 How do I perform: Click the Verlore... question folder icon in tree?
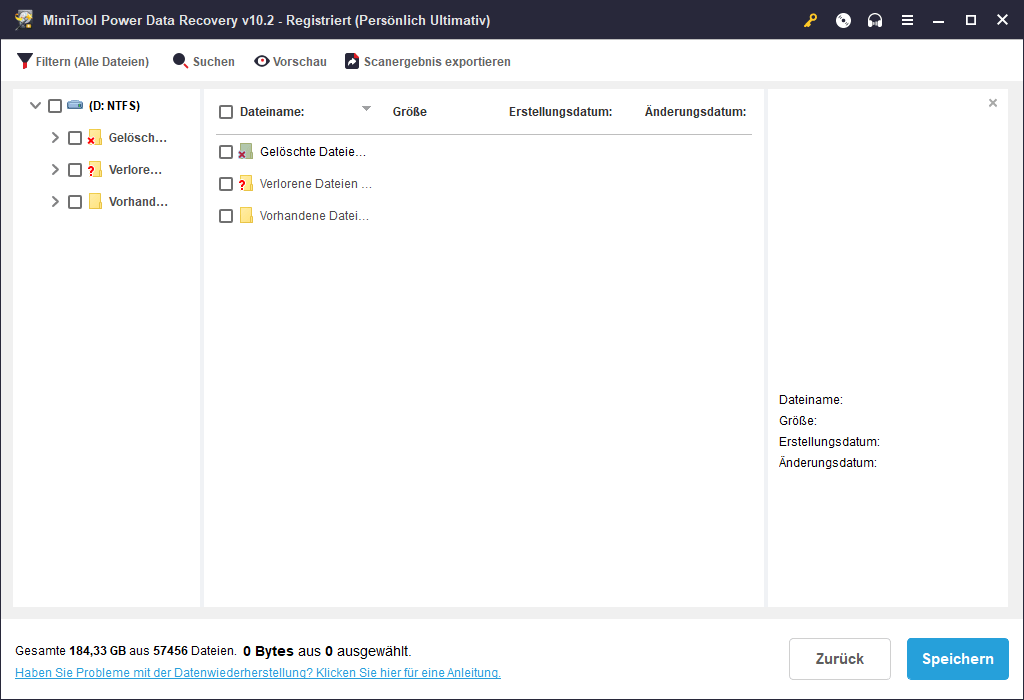95,169
